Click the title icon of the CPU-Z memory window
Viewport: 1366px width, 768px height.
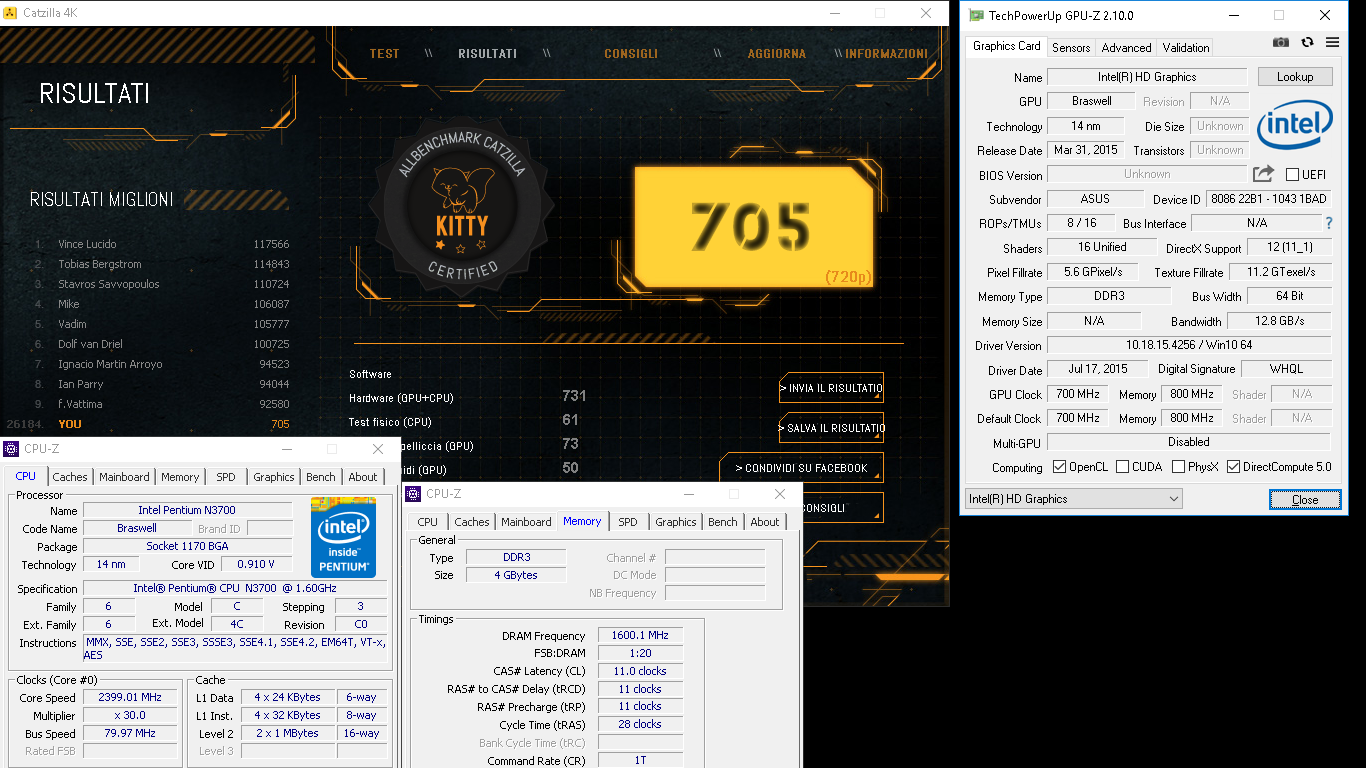coord(414,494)
